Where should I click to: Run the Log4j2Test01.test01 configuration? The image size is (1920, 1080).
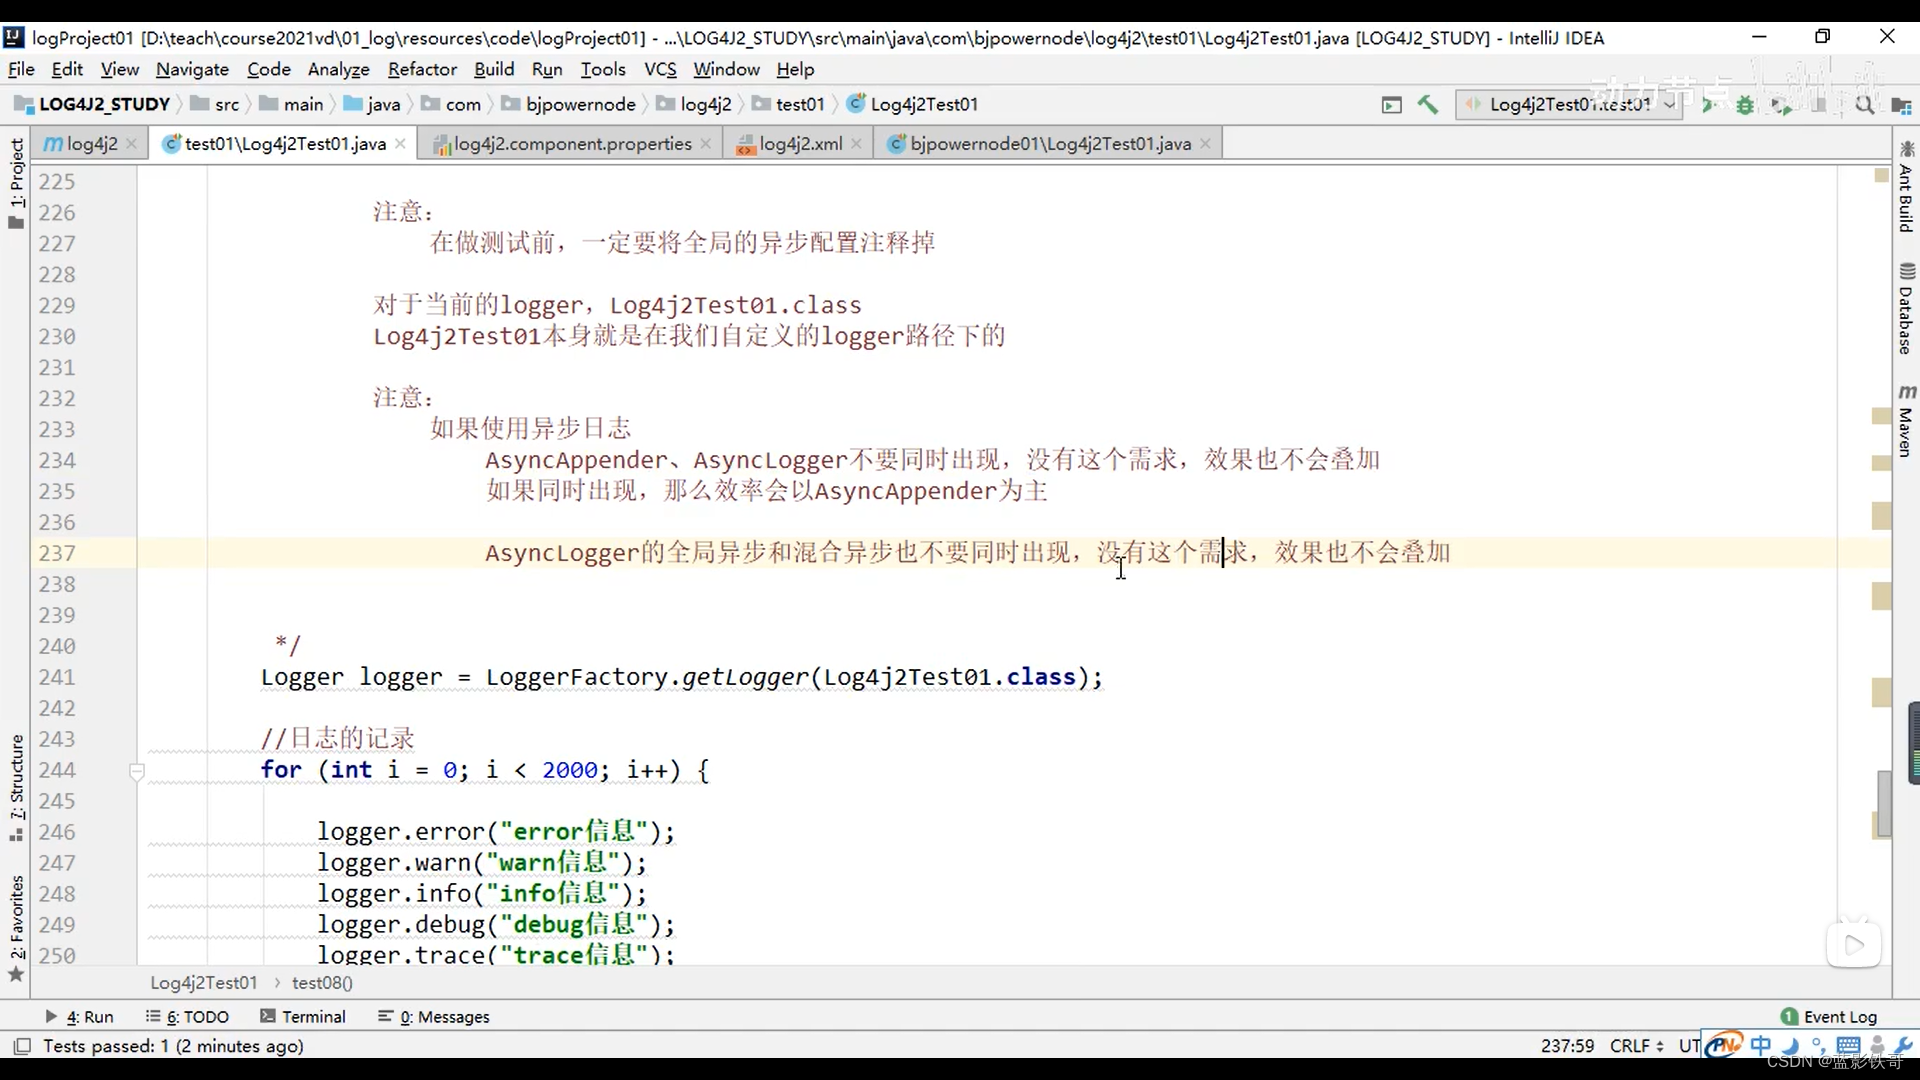point(1708,104)
